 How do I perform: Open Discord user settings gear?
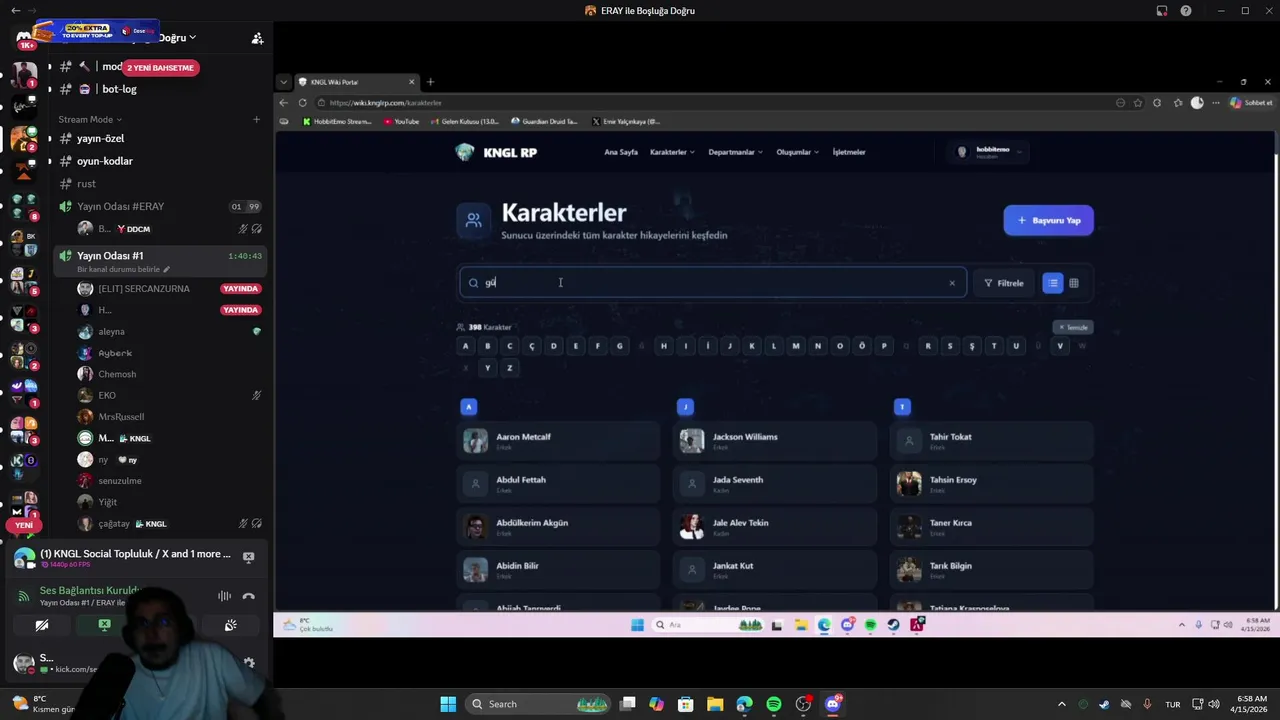coord(249,662)
